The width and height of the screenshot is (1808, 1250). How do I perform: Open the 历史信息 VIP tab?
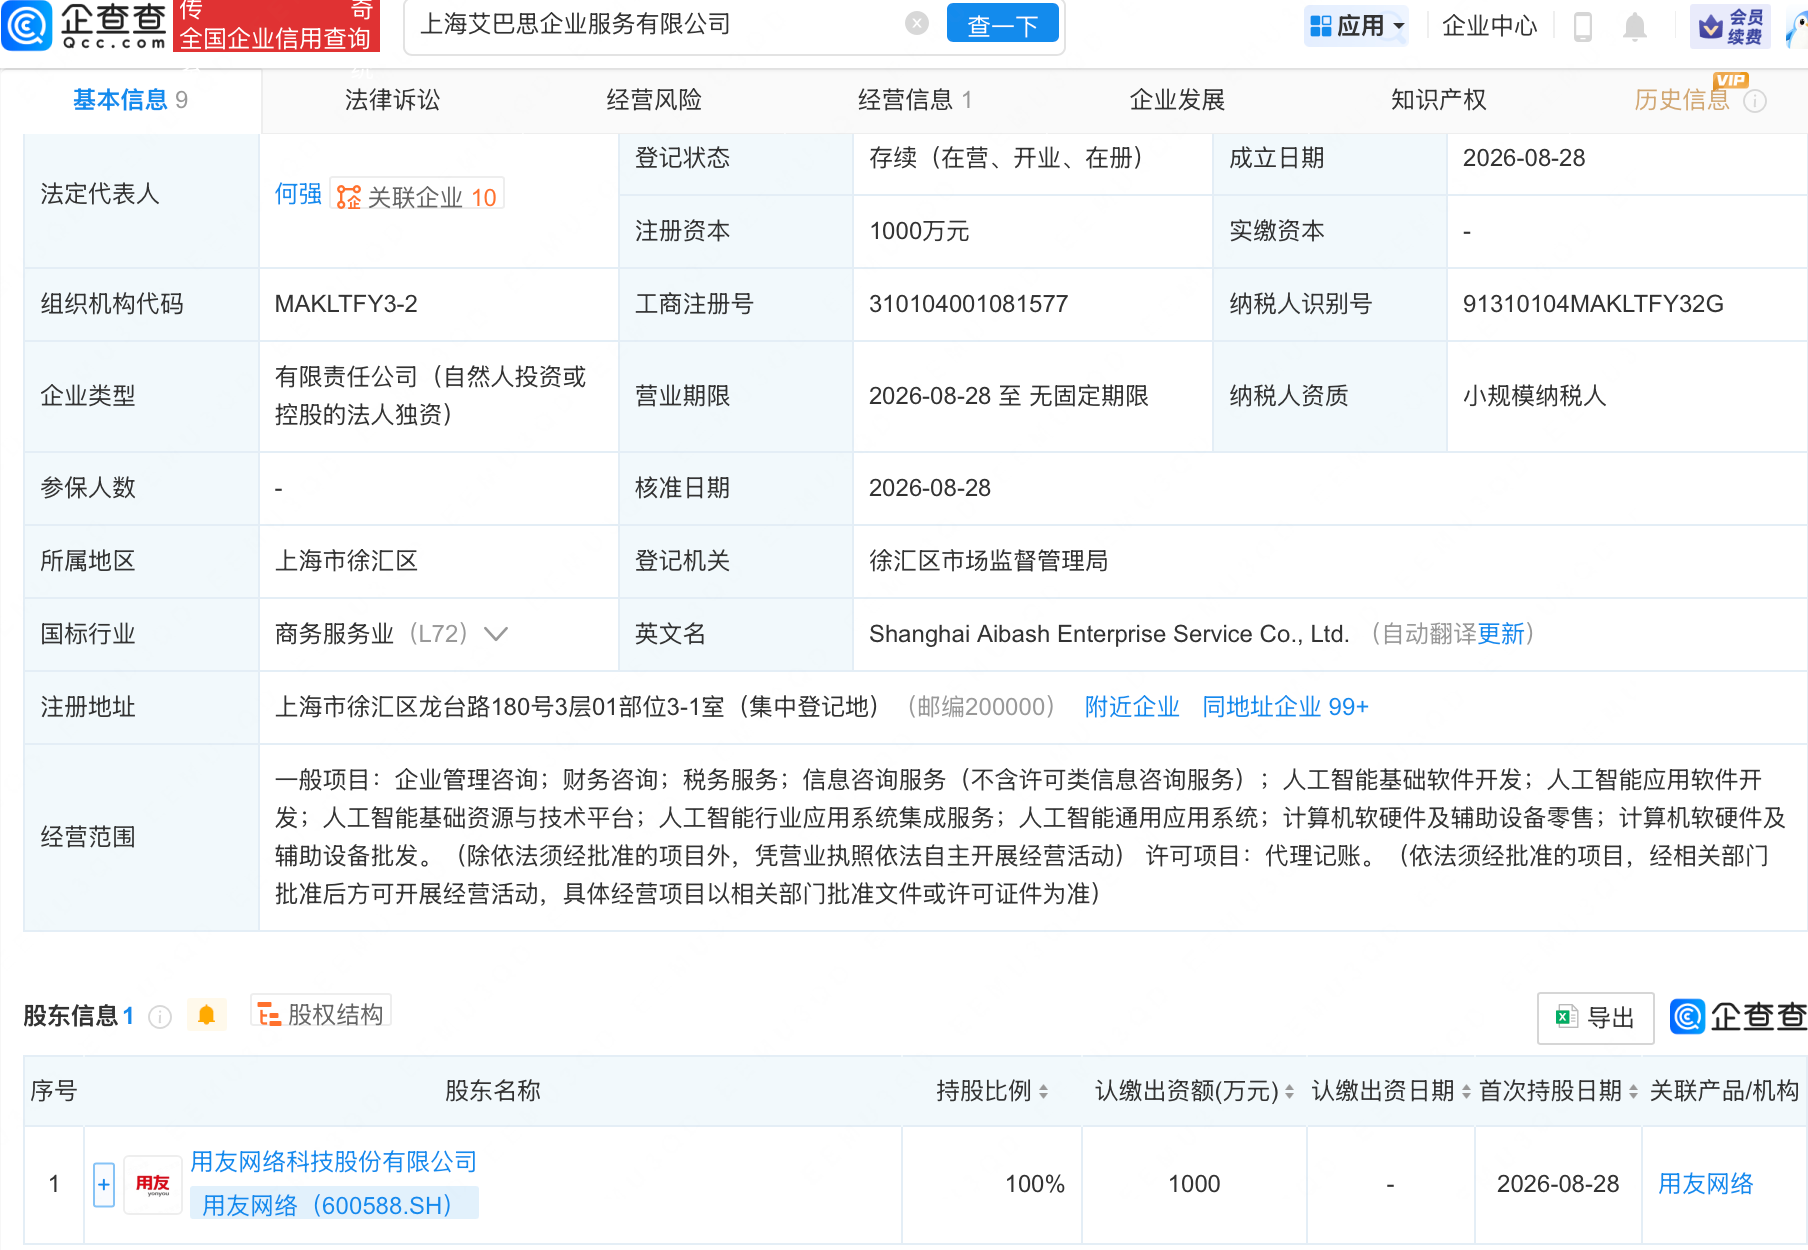coord(1682,100)
